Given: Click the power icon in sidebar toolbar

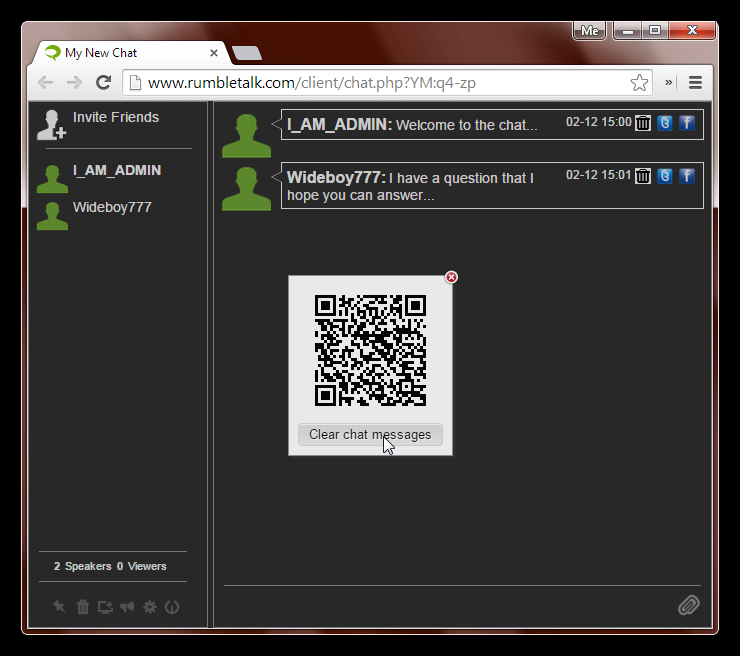Looking at the screenshot, I should [x=172, y=607].
